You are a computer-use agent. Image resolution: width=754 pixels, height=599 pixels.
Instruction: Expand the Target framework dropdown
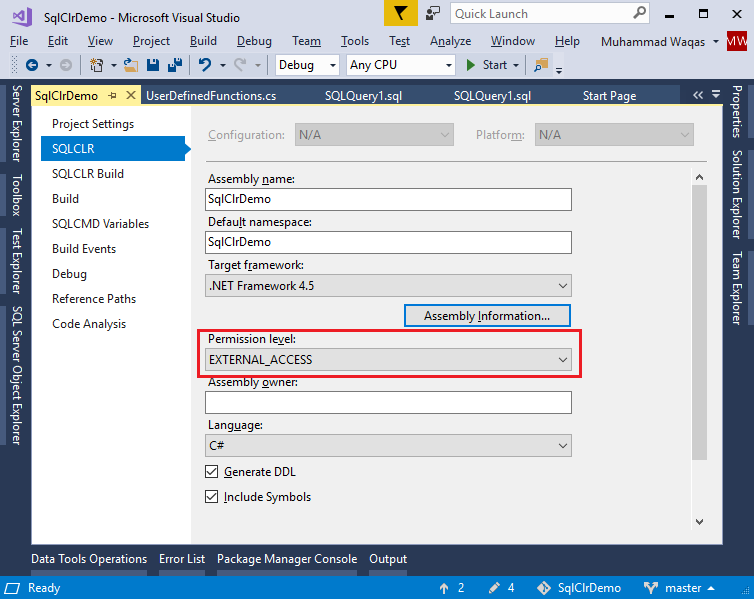(388, 286)
